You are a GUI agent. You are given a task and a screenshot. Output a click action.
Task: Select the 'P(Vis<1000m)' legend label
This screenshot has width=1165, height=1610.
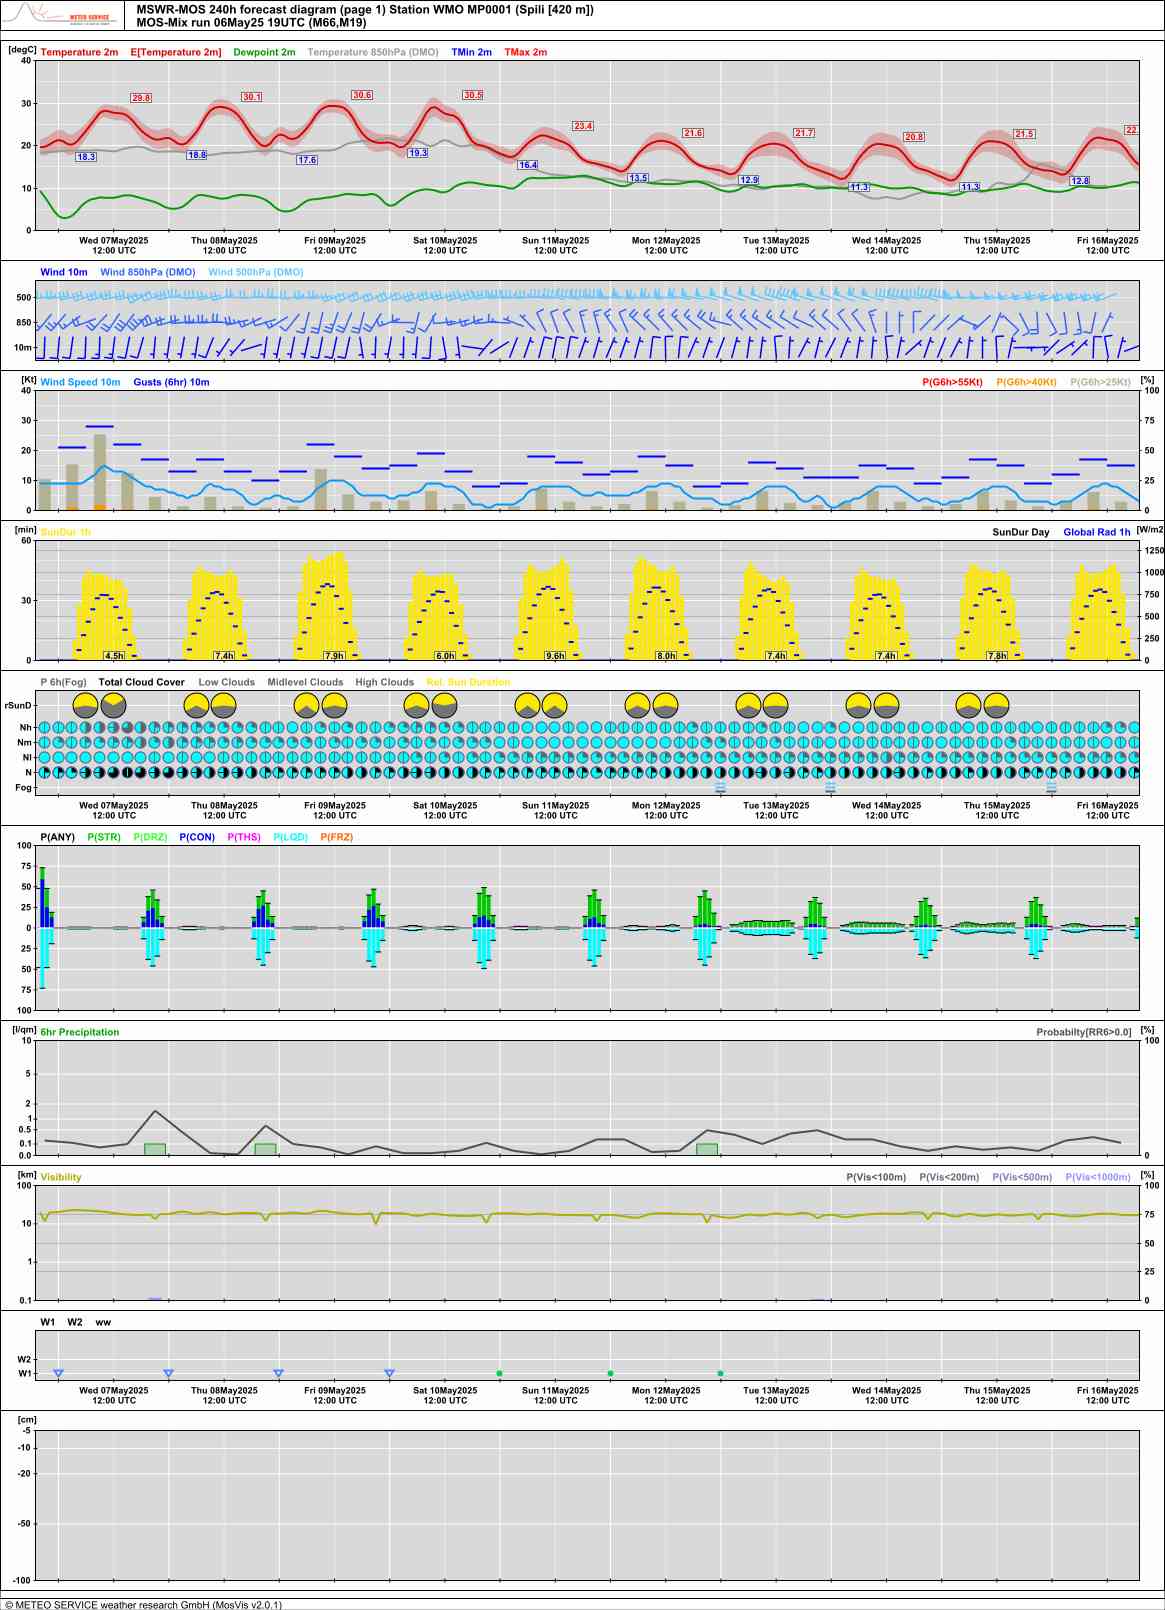[1098, 1177]
